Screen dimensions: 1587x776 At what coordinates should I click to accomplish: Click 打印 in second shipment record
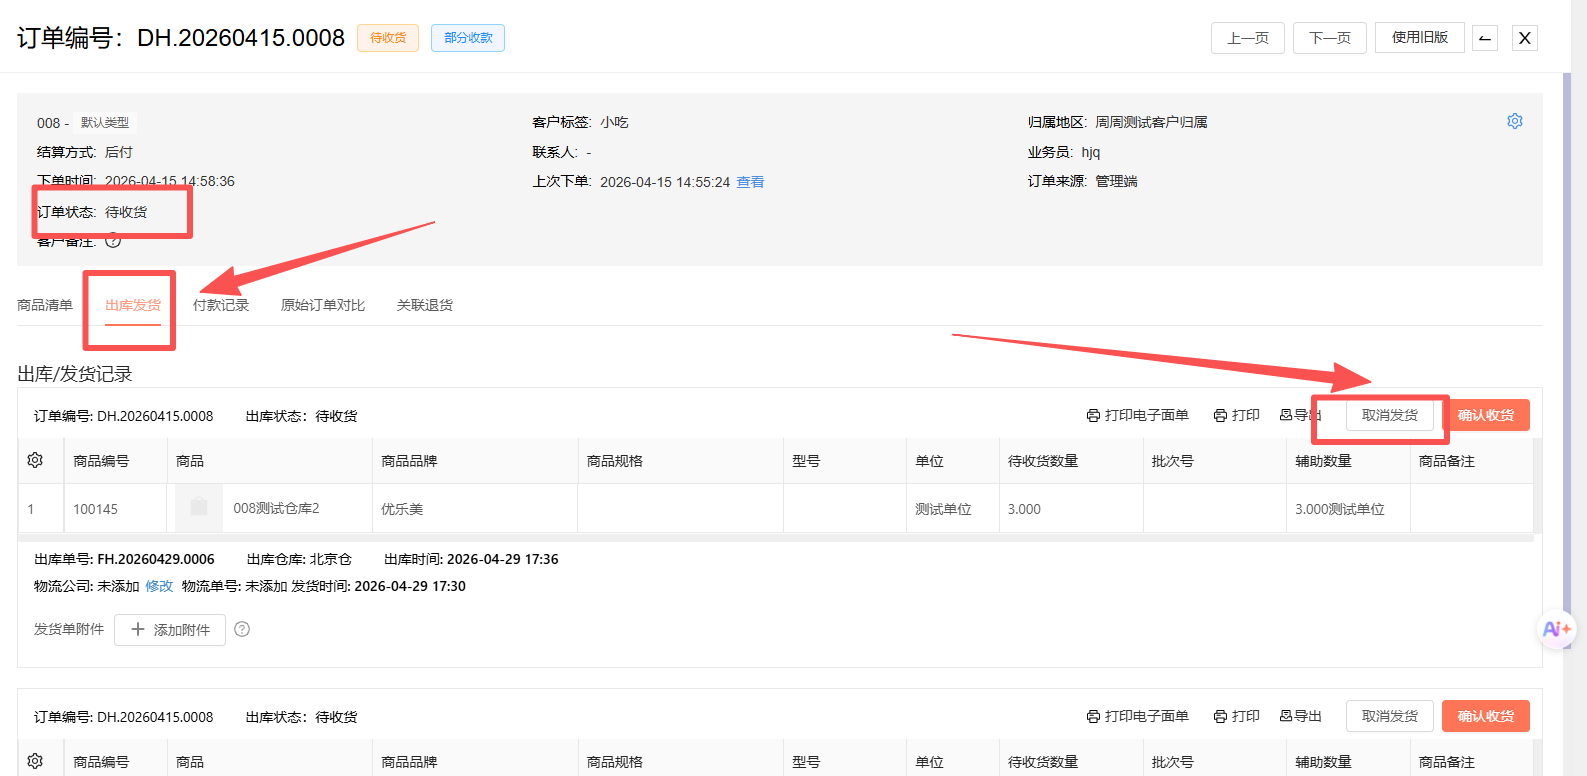[x=1237, y=716]
